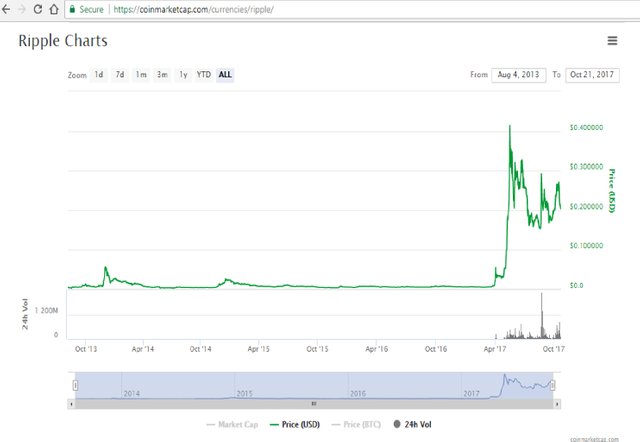Image resolution: width=640 pixels, height=442 pixels.
Task: Go to browser home page icon
Action: [54, 9]
